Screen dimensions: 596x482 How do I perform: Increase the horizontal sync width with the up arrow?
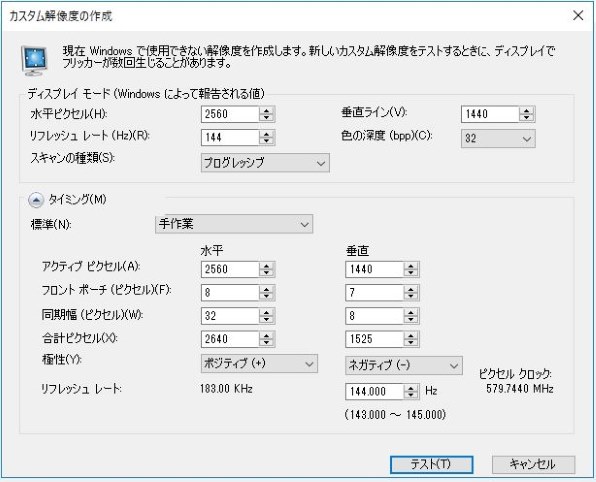tap(266, 312)
